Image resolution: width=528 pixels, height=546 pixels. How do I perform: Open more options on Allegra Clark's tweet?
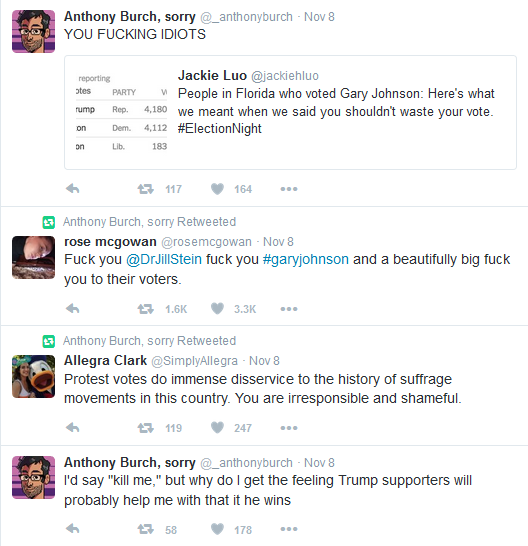[289, 428]
